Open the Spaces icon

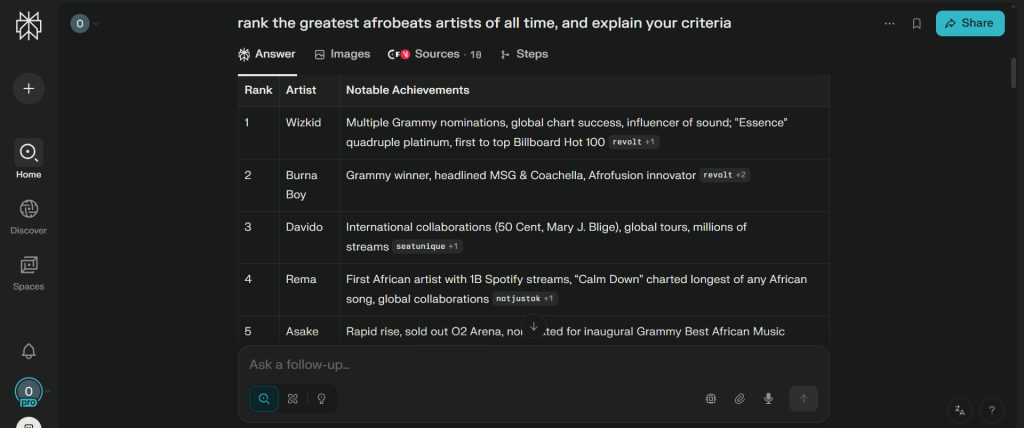[29, 265]
